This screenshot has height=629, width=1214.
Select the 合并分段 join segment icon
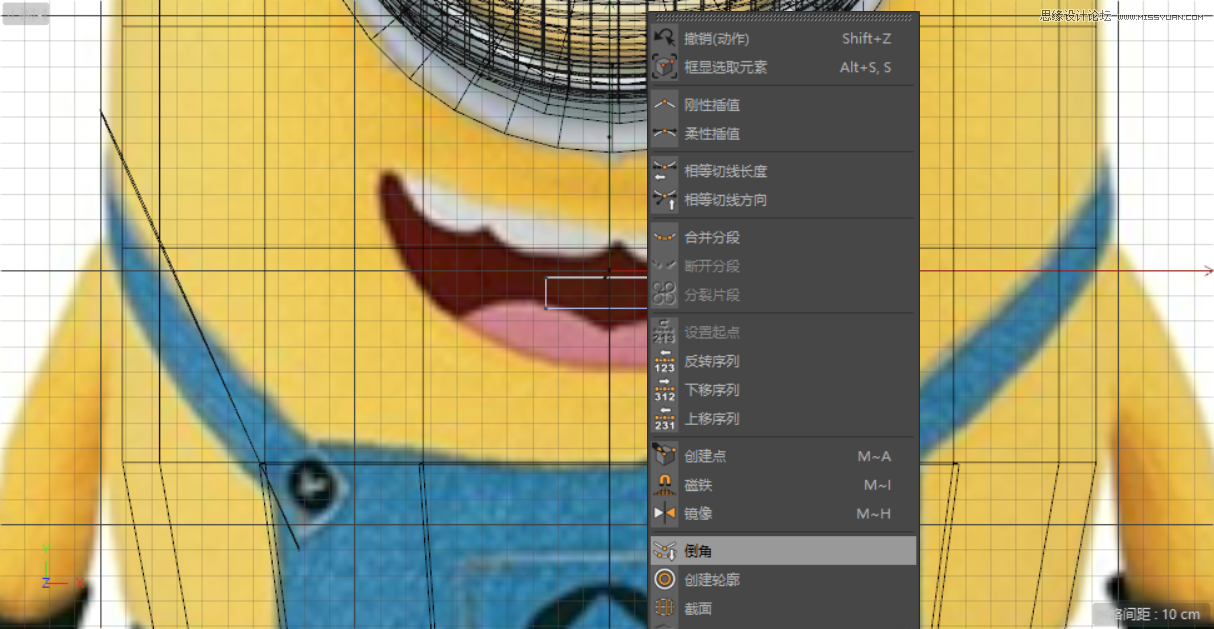(664, 237)
